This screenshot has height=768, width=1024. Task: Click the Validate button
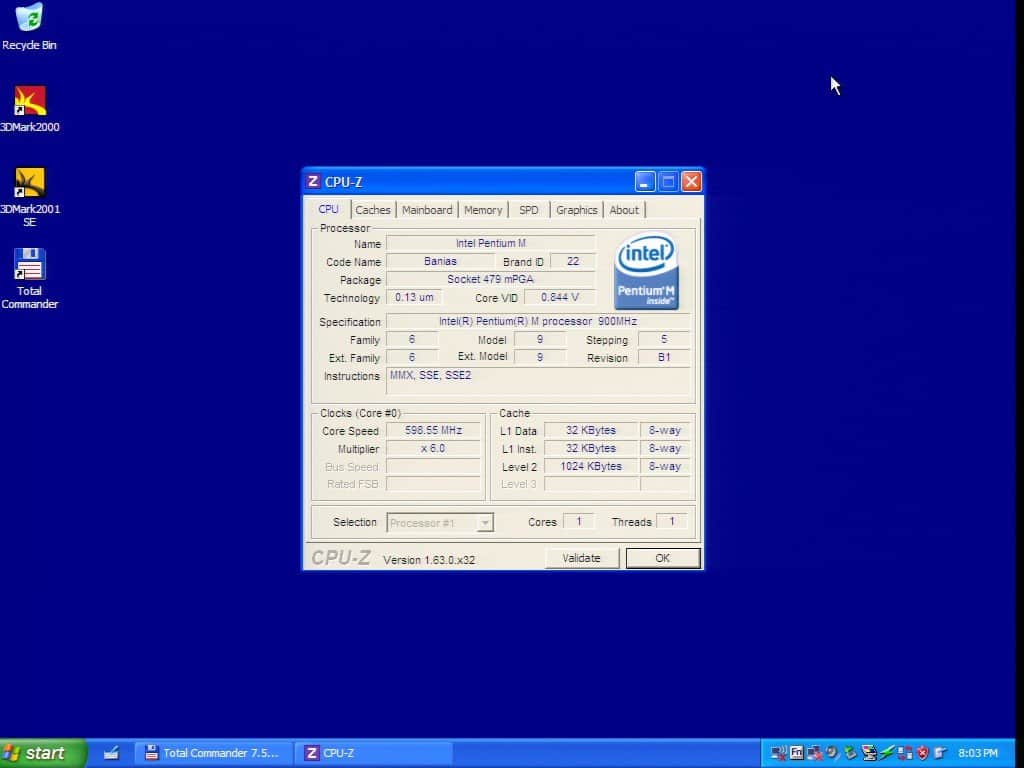581,558
